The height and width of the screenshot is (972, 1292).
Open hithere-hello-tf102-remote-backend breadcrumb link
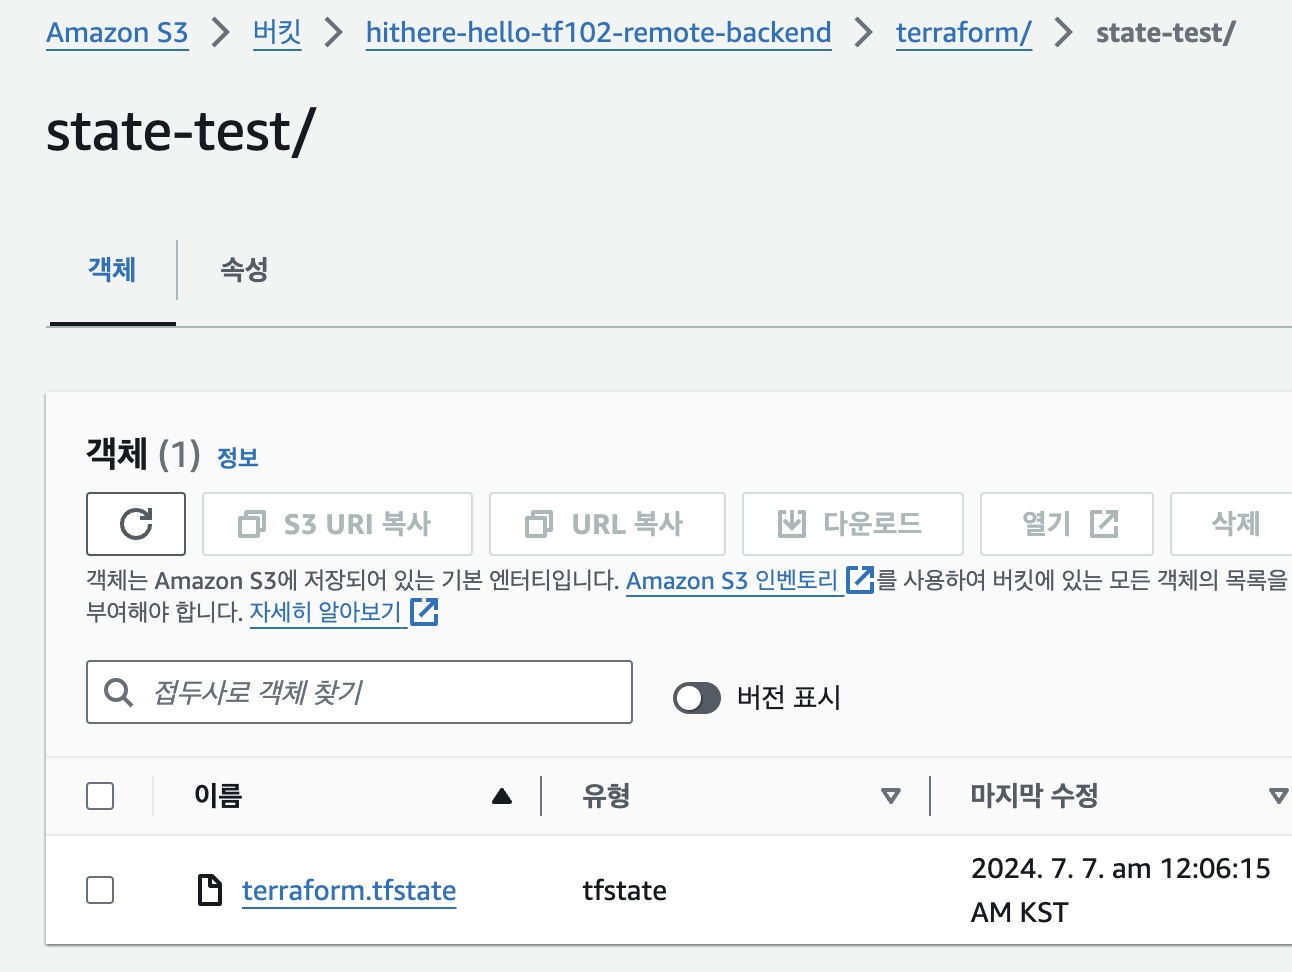[598, 33]
